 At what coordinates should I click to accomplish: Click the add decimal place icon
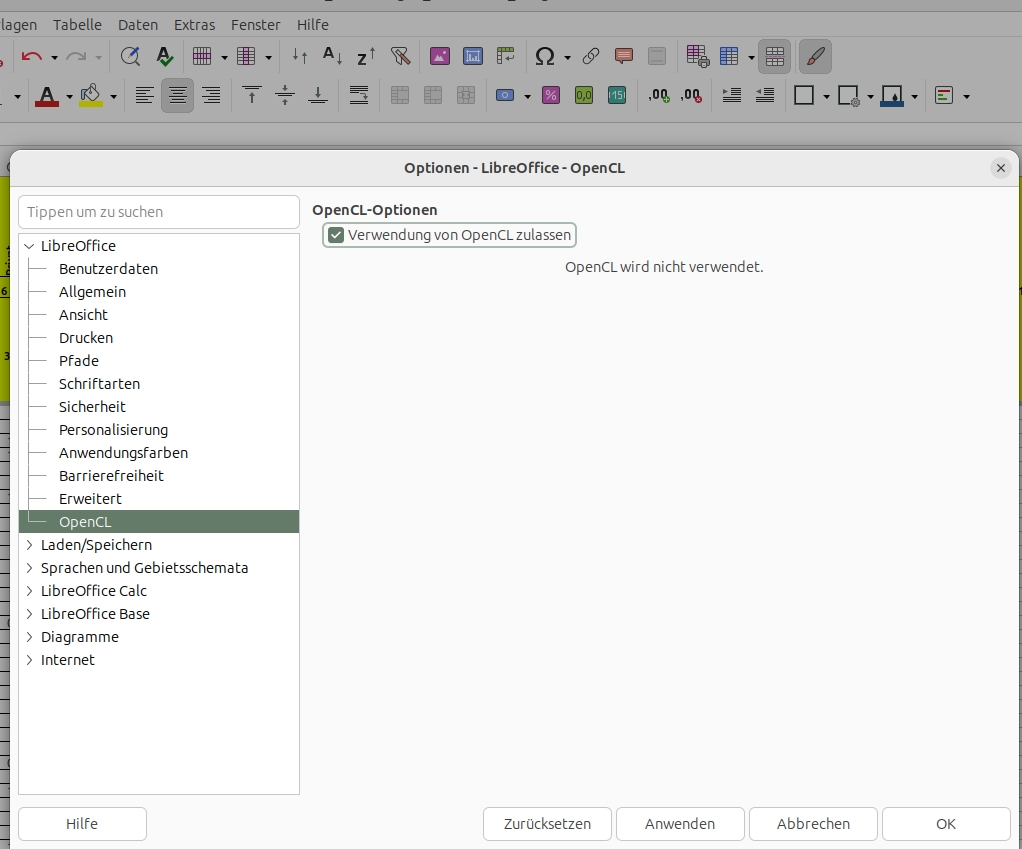658,95
